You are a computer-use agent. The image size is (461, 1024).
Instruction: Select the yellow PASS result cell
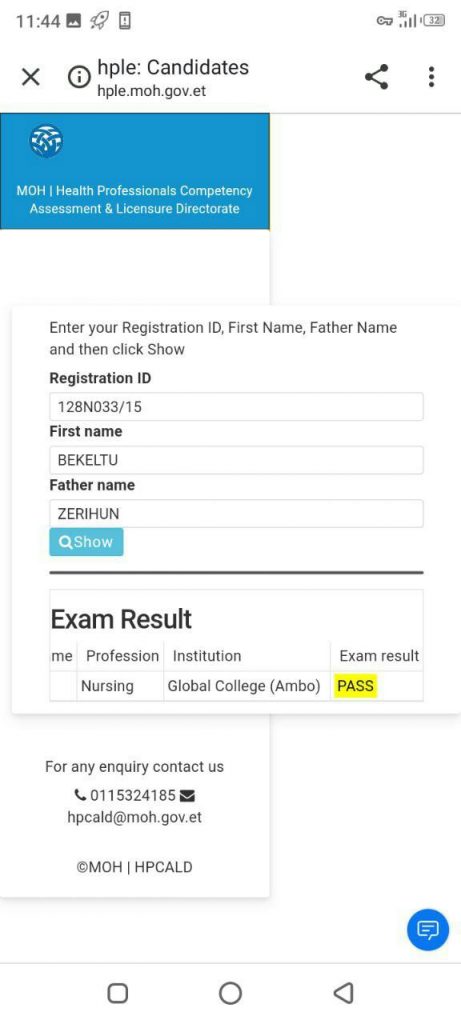coord(355,686)
